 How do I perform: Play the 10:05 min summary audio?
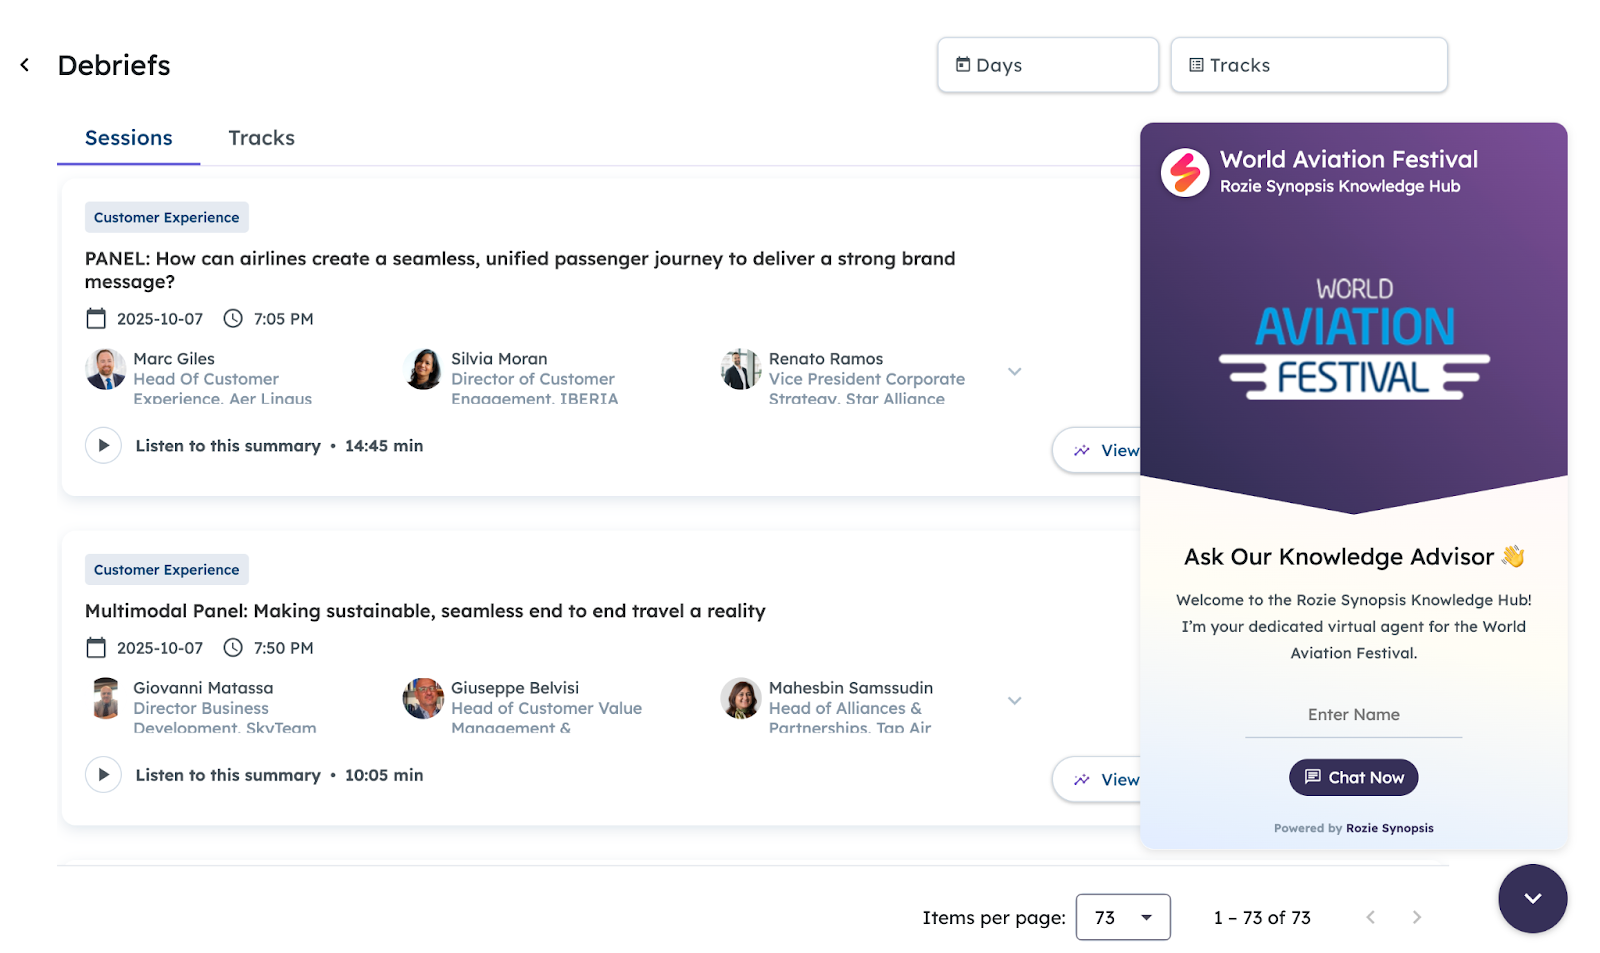click(103, 775)
